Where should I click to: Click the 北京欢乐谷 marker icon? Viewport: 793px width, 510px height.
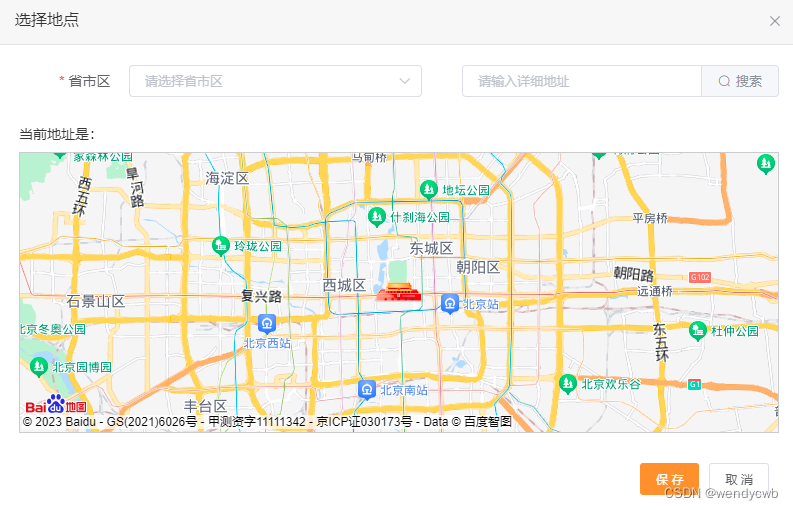568,384
